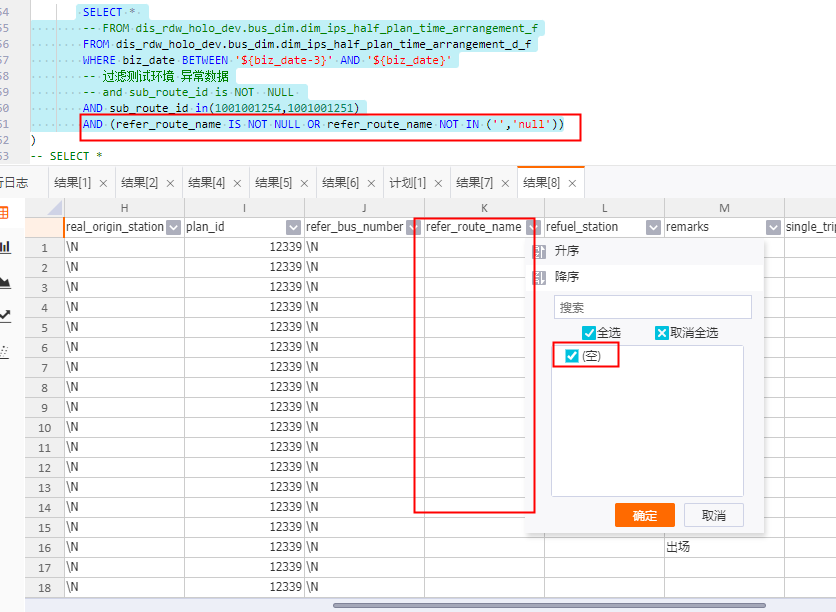836x612 pixels.
Task: Close the 结果[4] tab
Action: click(x=237, y=183)
